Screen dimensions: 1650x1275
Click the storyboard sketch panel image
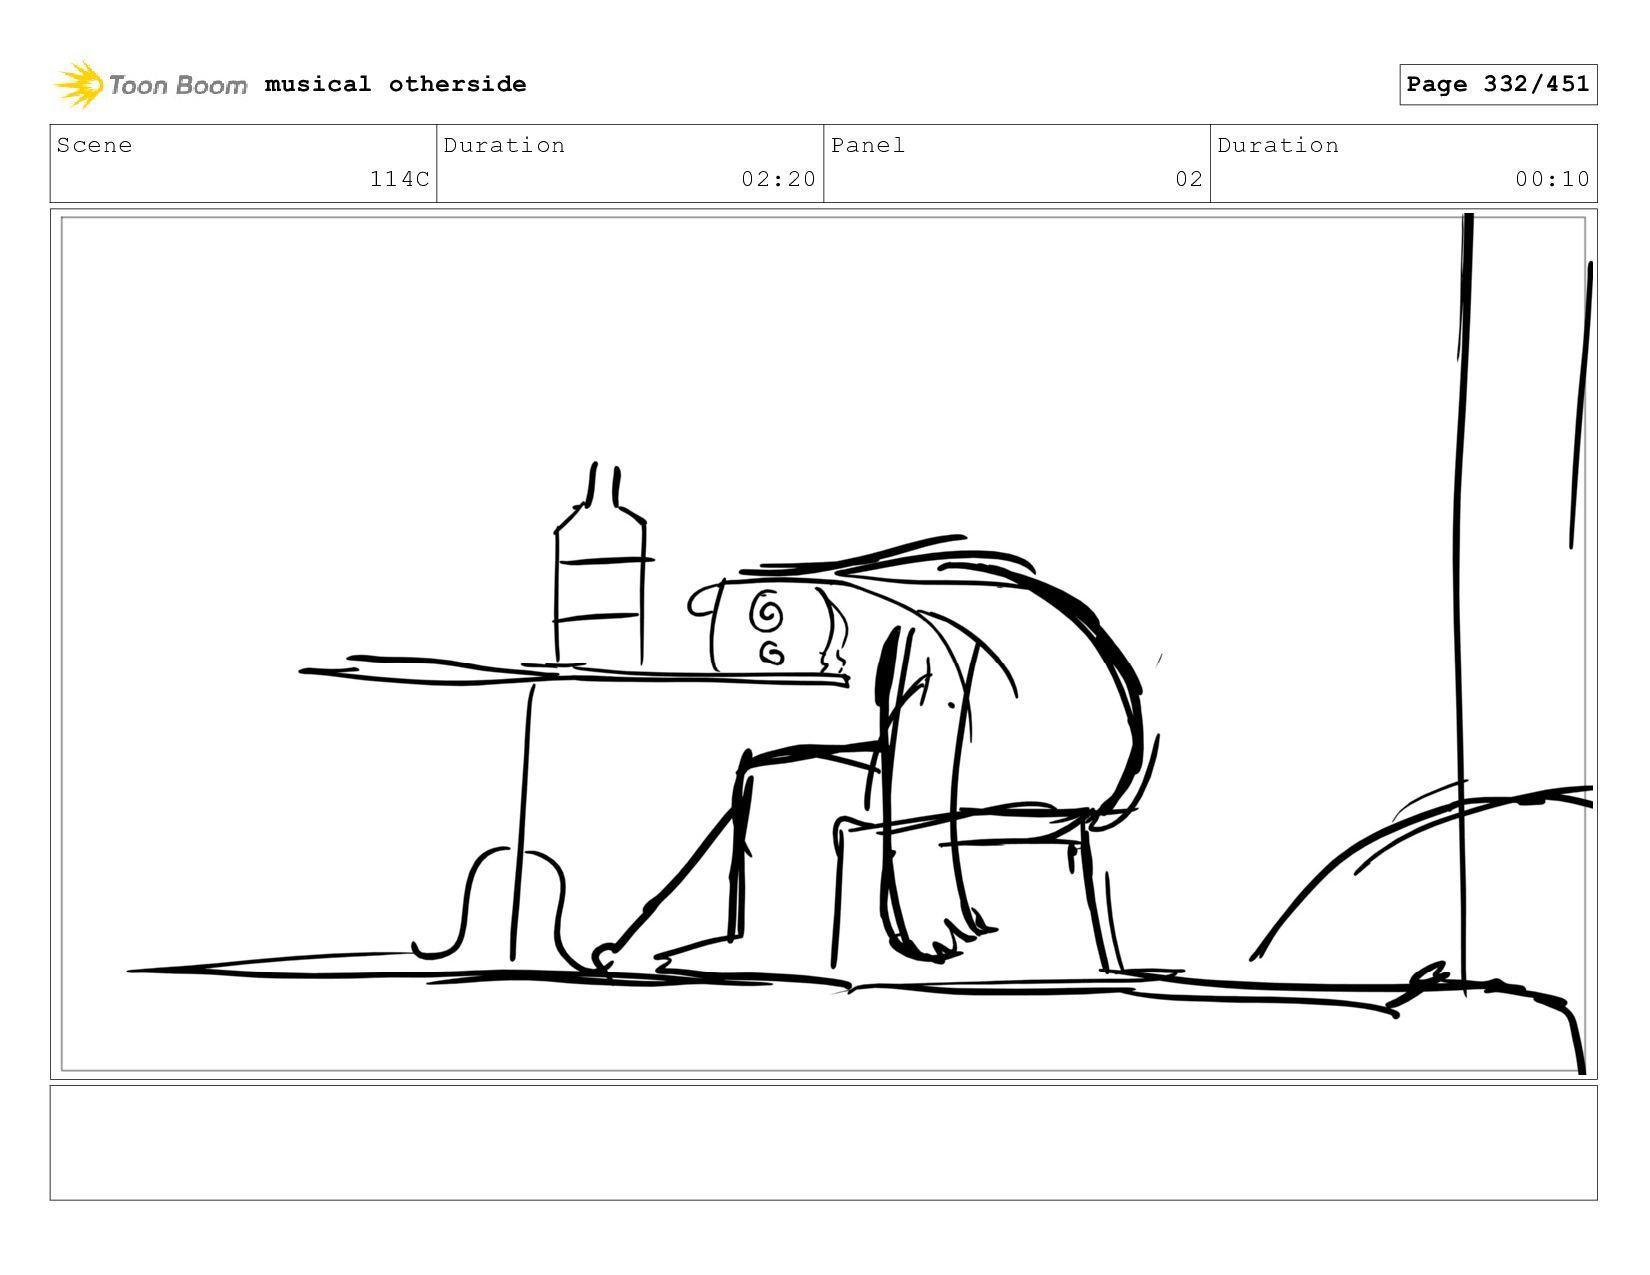pos(824,644)
